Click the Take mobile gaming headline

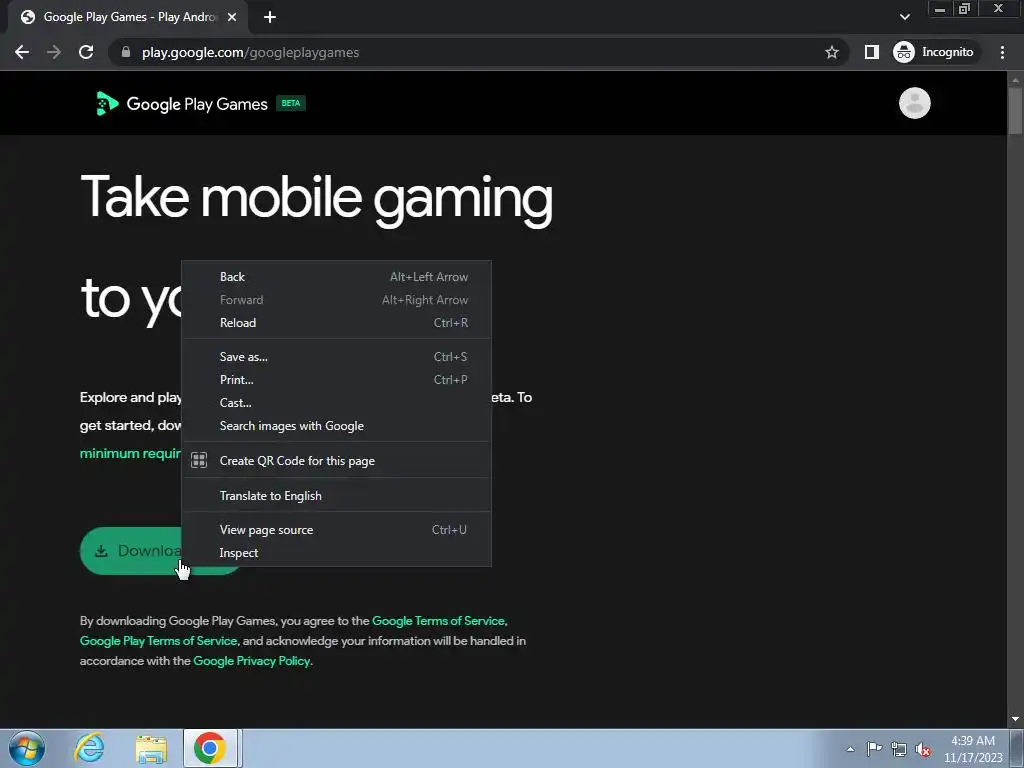pyautogui.click(x=317, y=198)
